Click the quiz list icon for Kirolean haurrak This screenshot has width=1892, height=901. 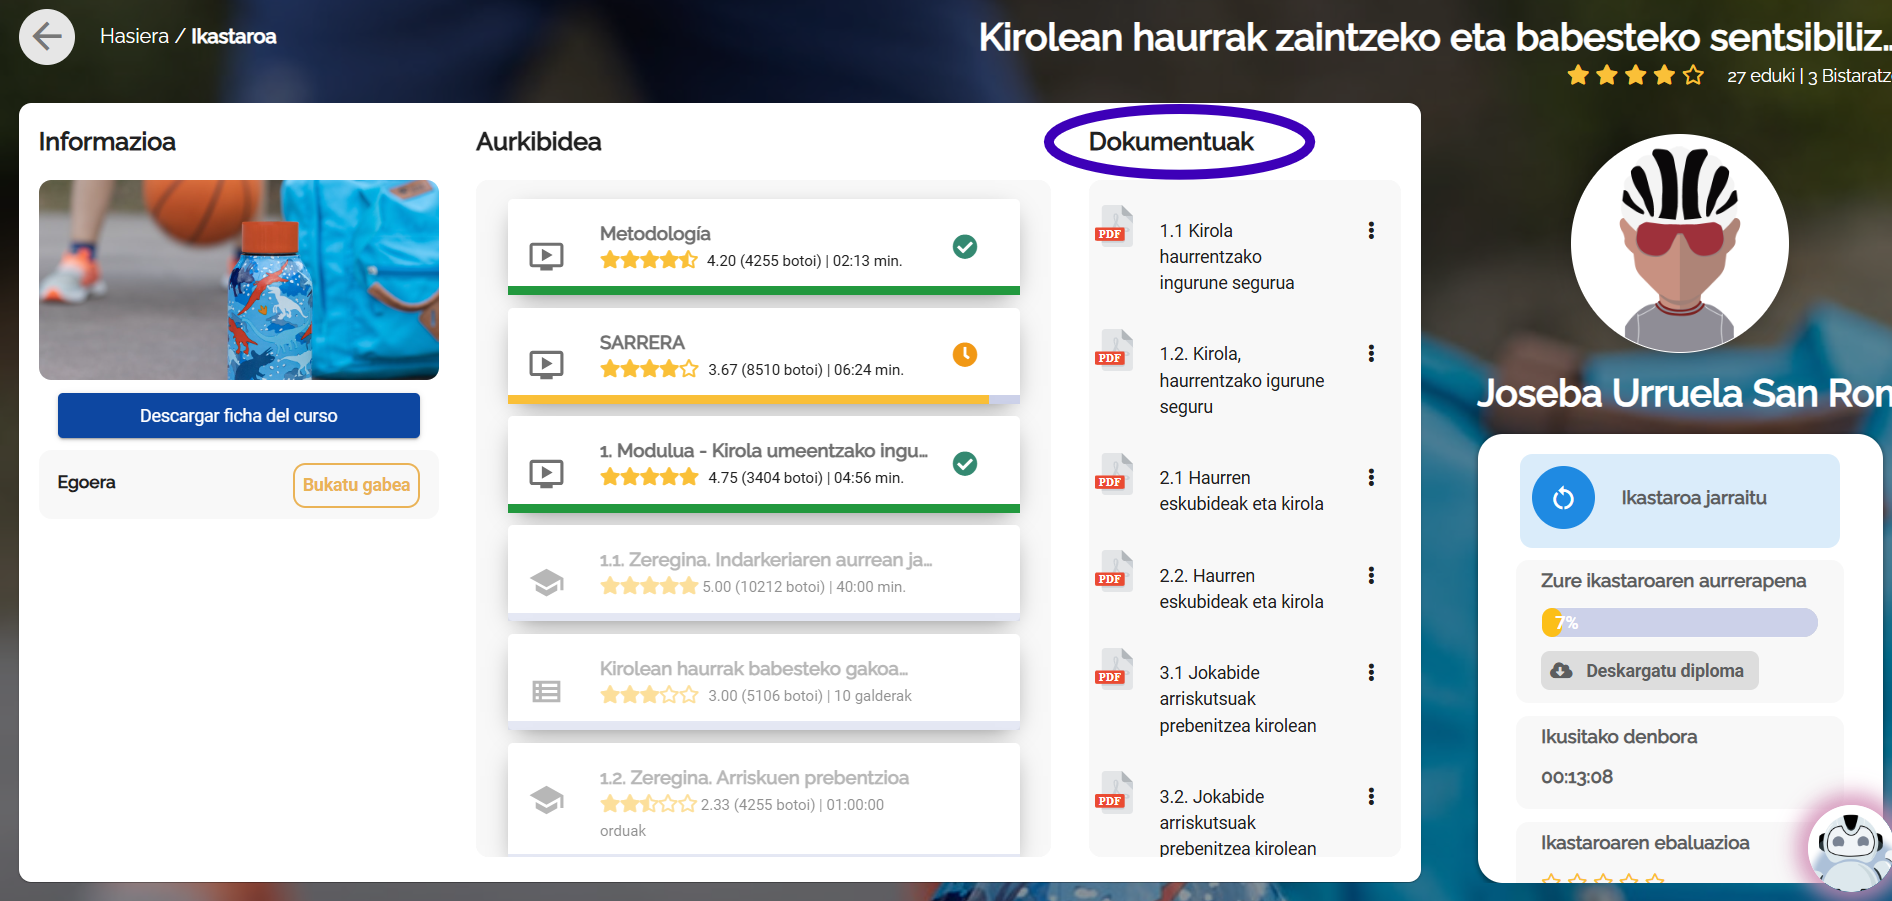click(546, 691)
